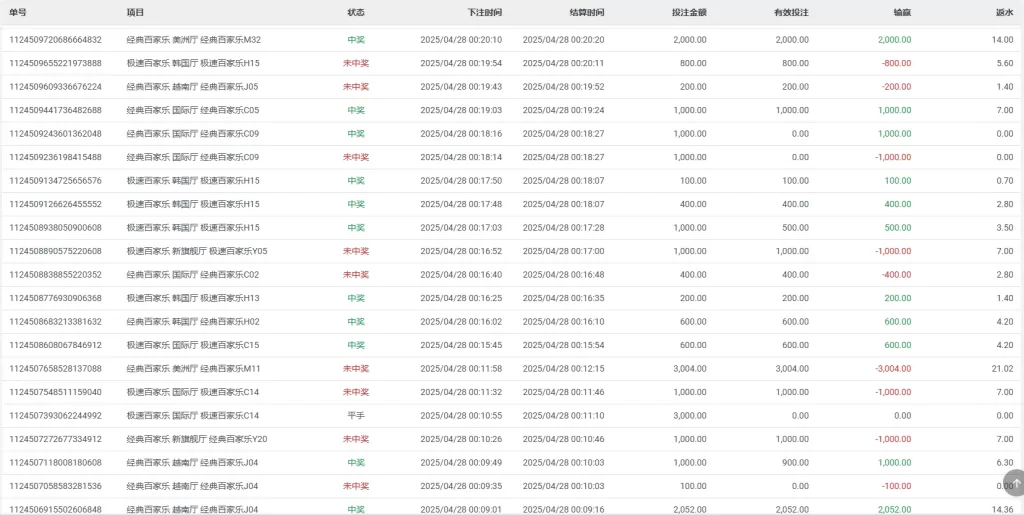Select order number 1124508683213381632
Viewport: 1024px width, 515px height.
click(x=56, y=322)
